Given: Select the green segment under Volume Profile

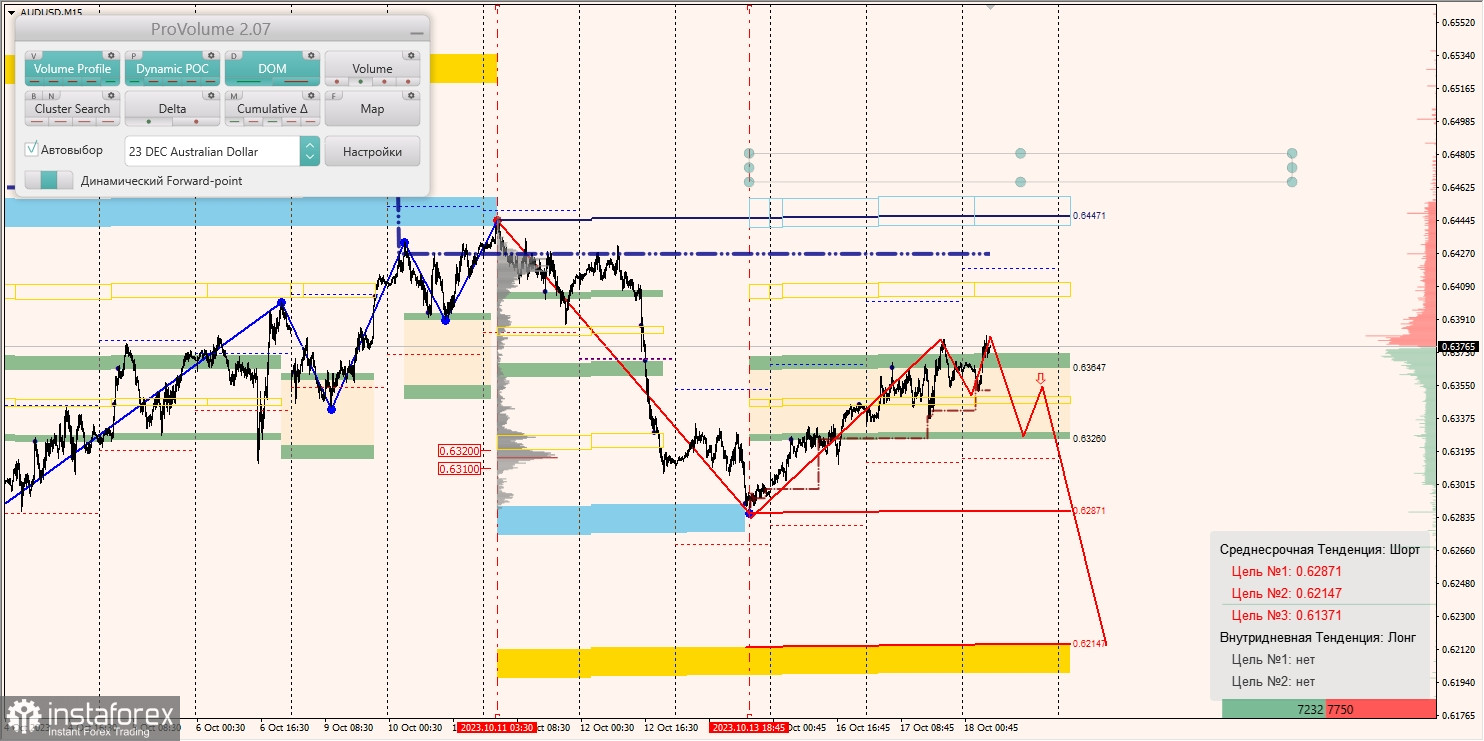Looking at the screenshot, I should click(110, 81).
